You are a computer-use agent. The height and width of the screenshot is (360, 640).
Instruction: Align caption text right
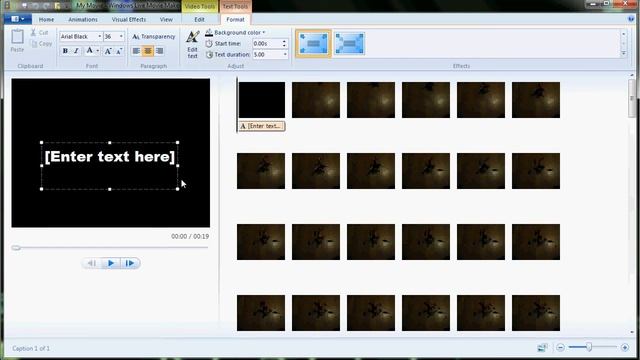(160, 51)
